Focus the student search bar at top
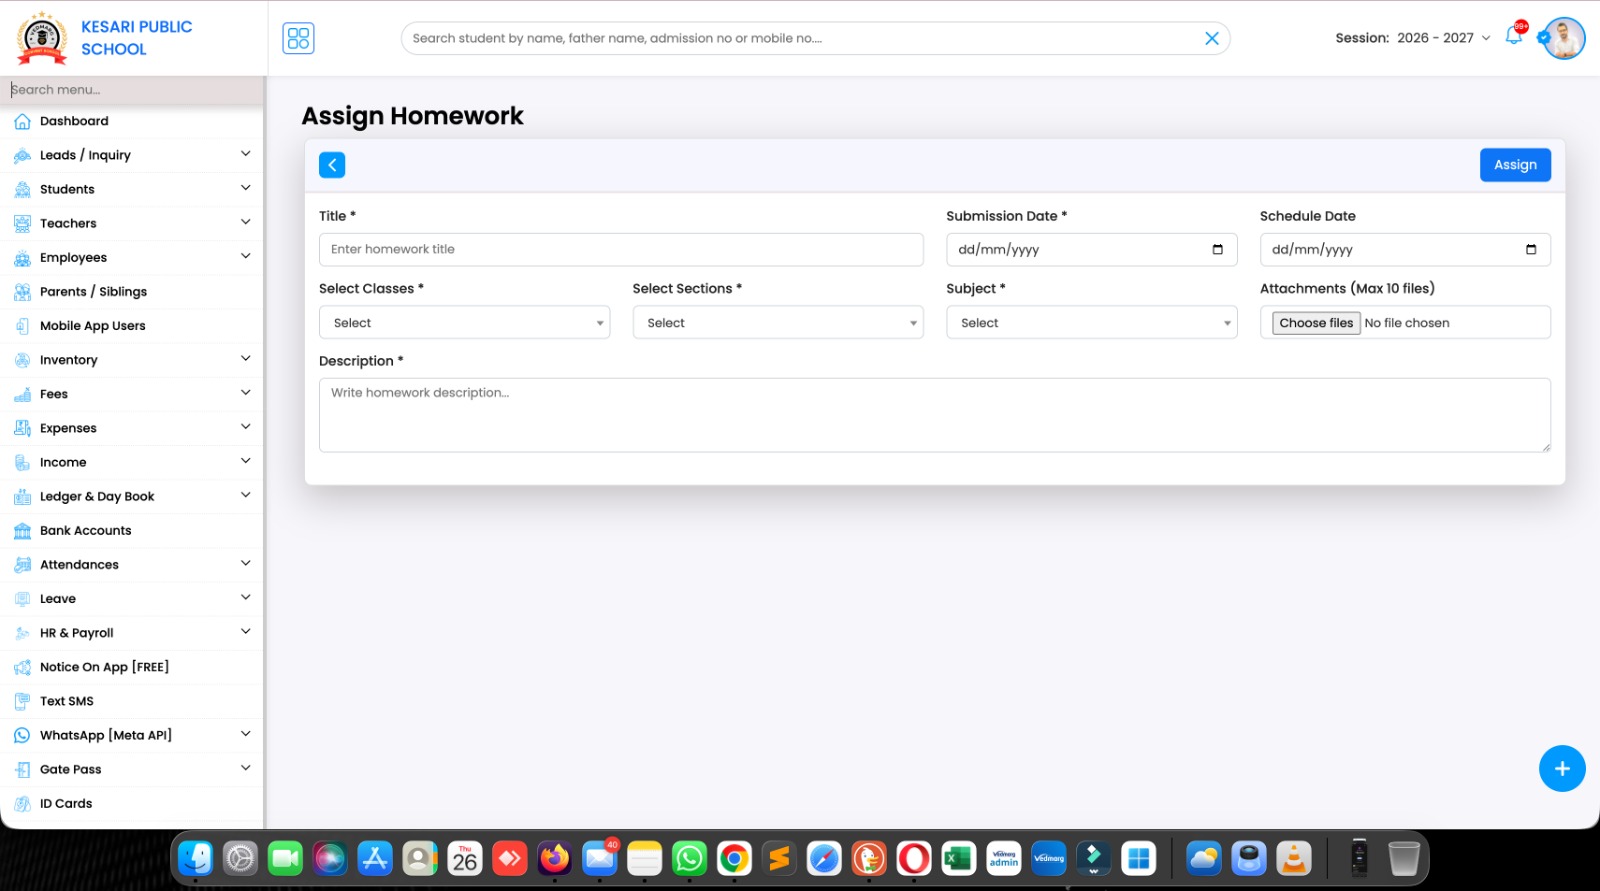Image resolution: width=1600 pixels, height=891 pixels. (815, 38)
